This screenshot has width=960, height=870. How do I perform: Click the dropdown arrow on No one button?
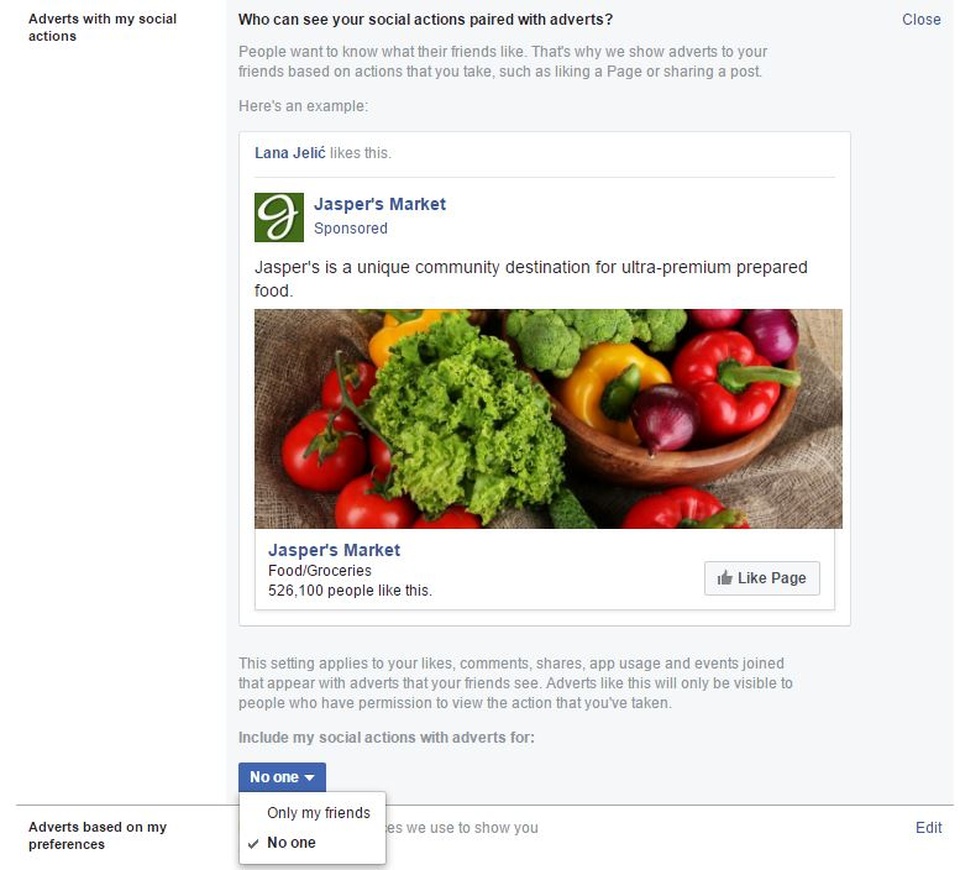[x=309, y=778]
